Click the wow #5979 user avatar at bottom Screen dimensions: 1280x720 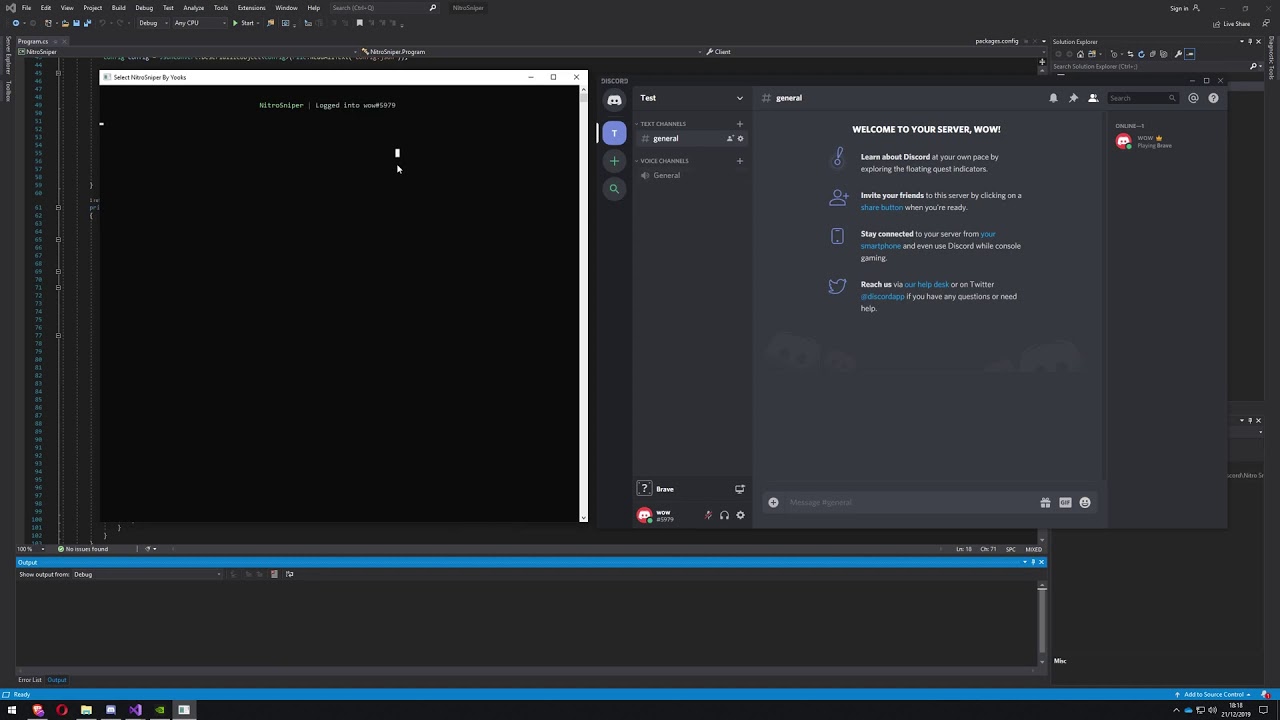645,516
